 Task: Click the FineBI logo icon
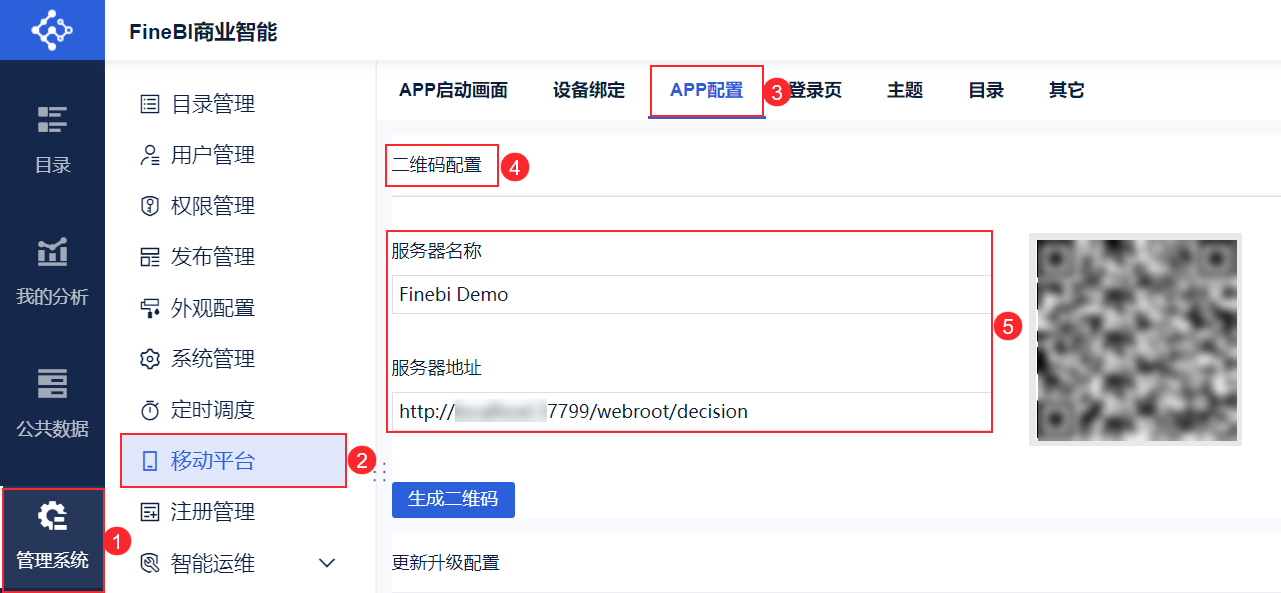point(52,29)
